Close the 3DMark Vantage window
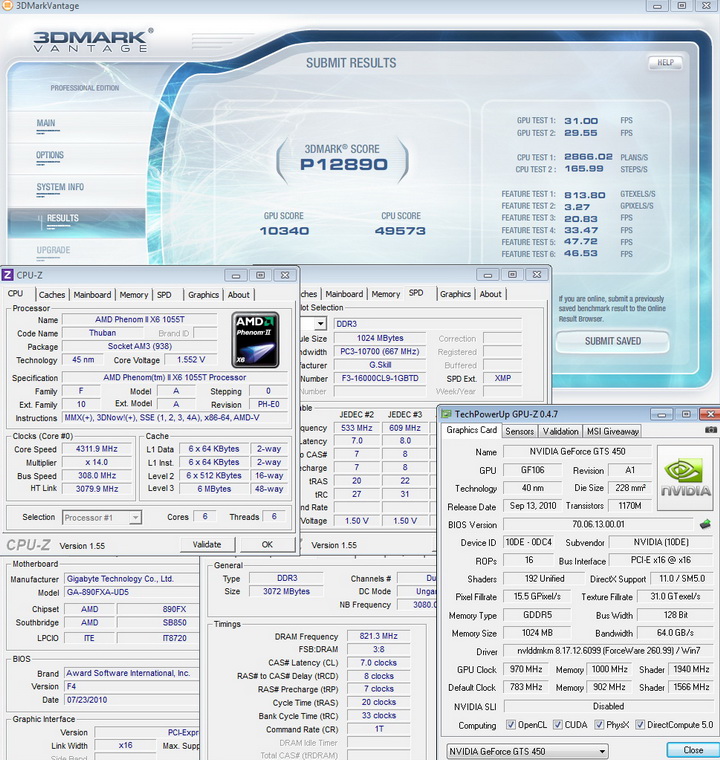Screen dimensions: 720x760 click(706, 6)
